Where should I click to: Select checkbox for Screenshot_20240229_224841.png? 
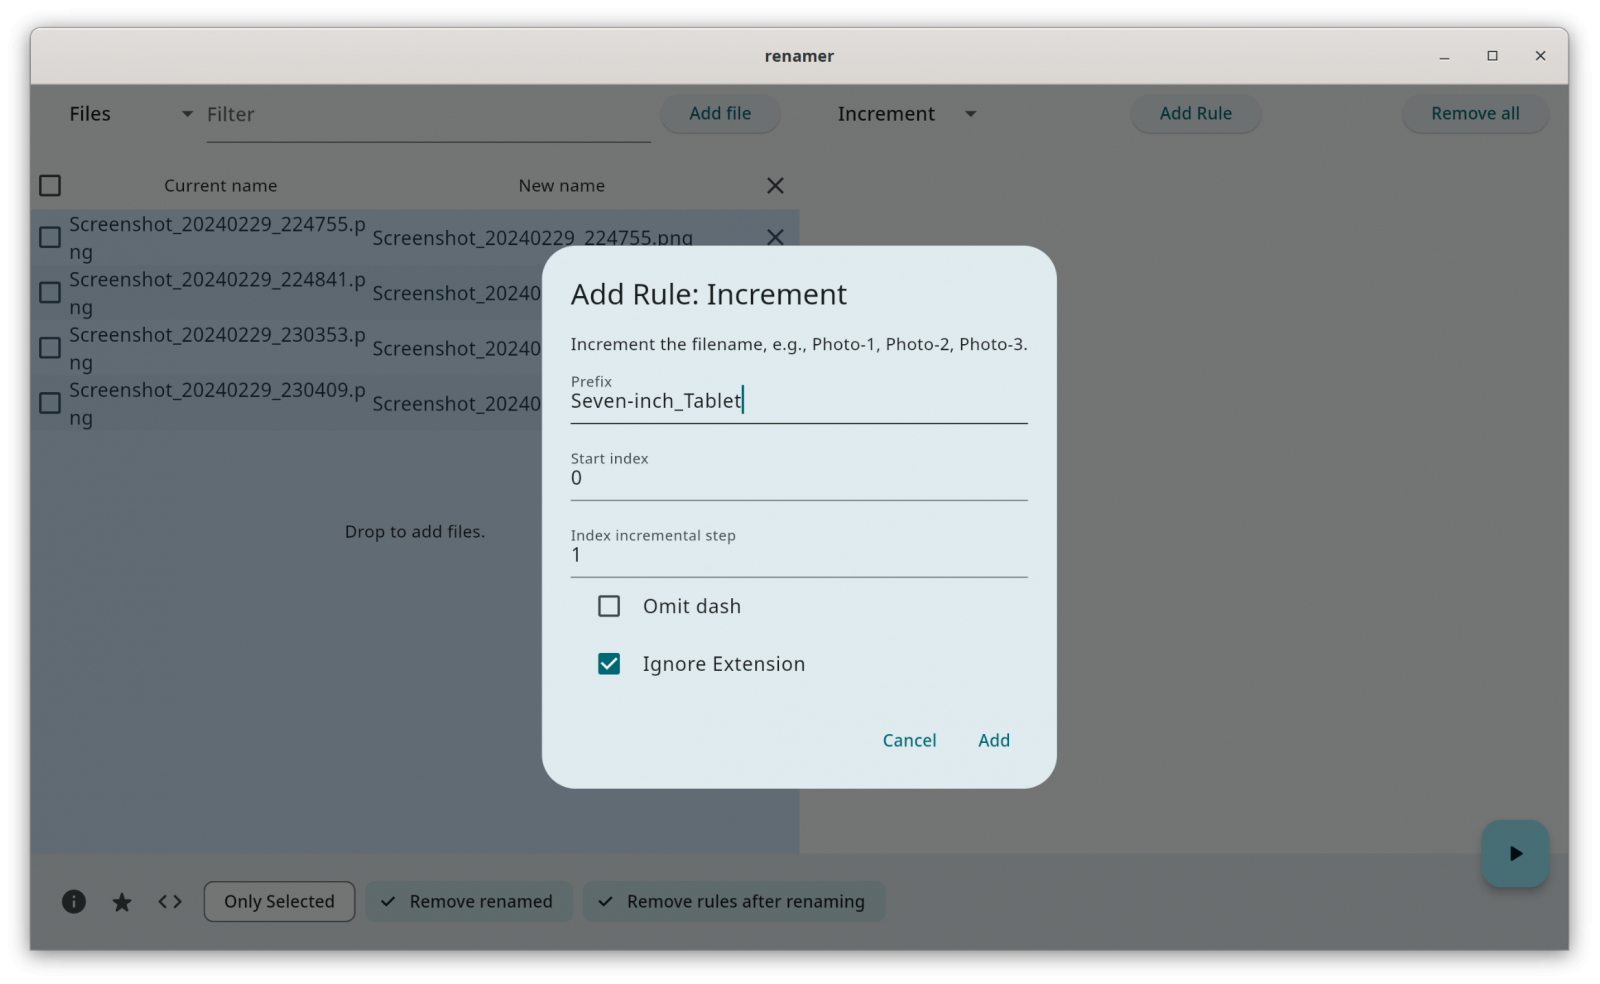pyautogui.click(x=50, y=293)
